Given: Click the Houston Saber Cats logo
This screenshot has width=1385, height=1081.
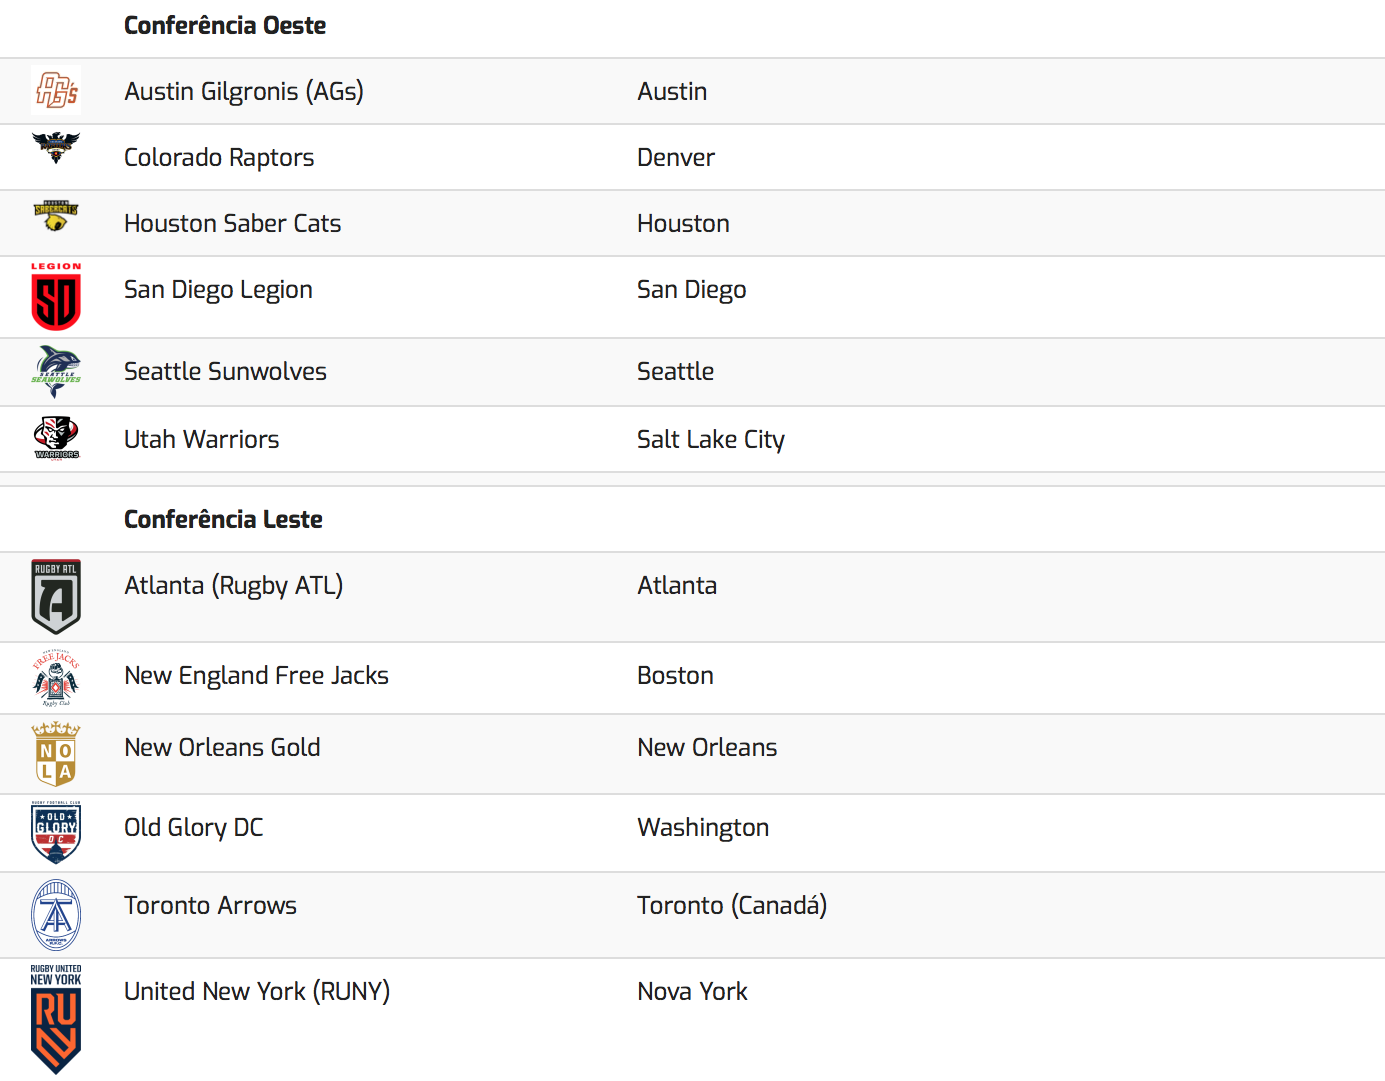Looking at the screenshot, I should [x=56, y=215].
